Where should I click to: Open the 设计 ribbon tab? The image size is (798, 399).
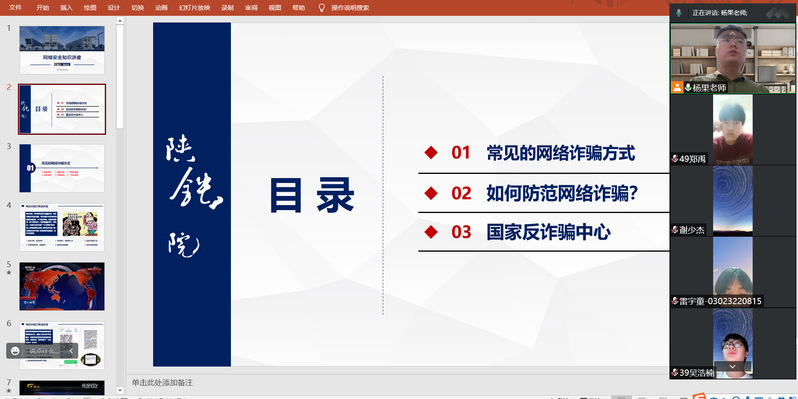114,8
